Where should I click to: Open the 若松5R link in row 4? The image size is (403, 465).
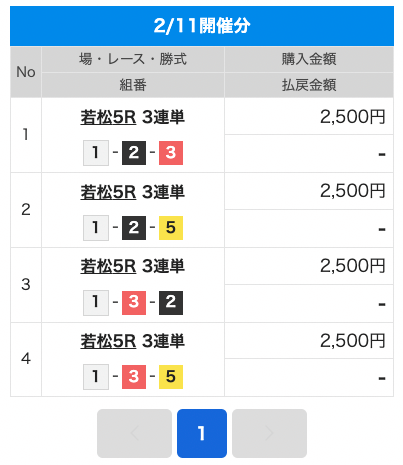(x=108, y=342)
